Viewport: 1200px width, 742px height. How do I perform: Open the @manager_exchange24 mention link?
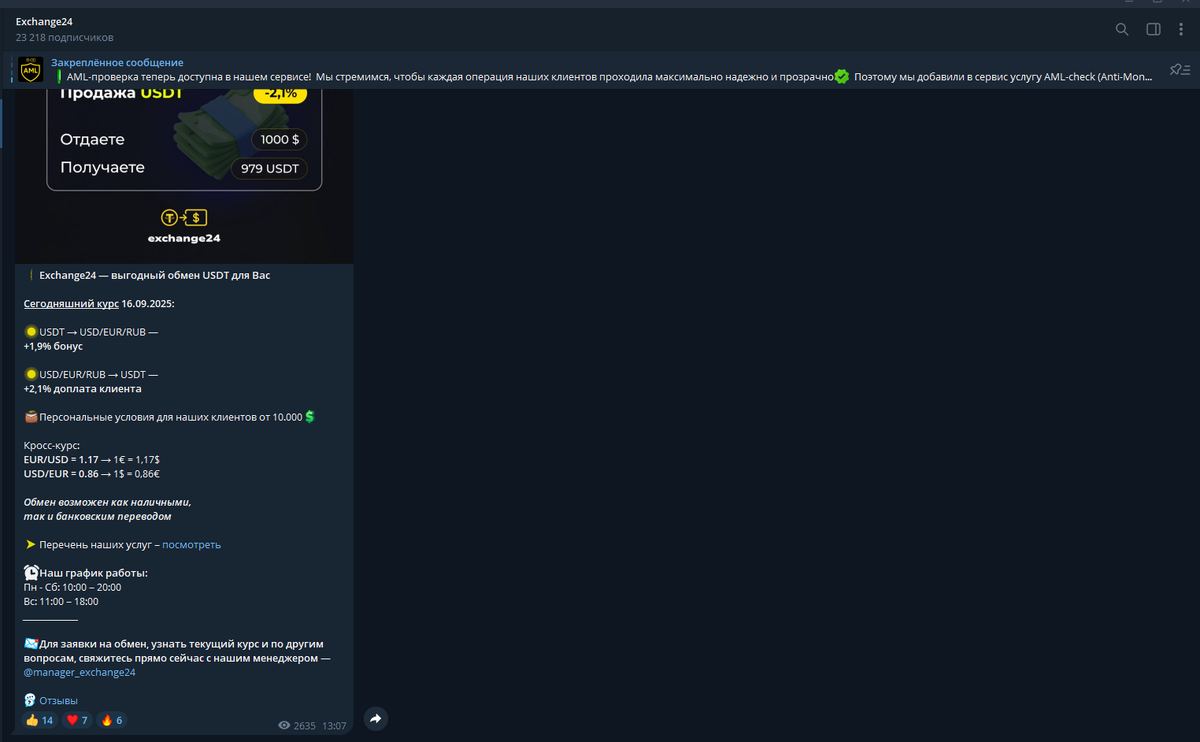pos(79,673)
